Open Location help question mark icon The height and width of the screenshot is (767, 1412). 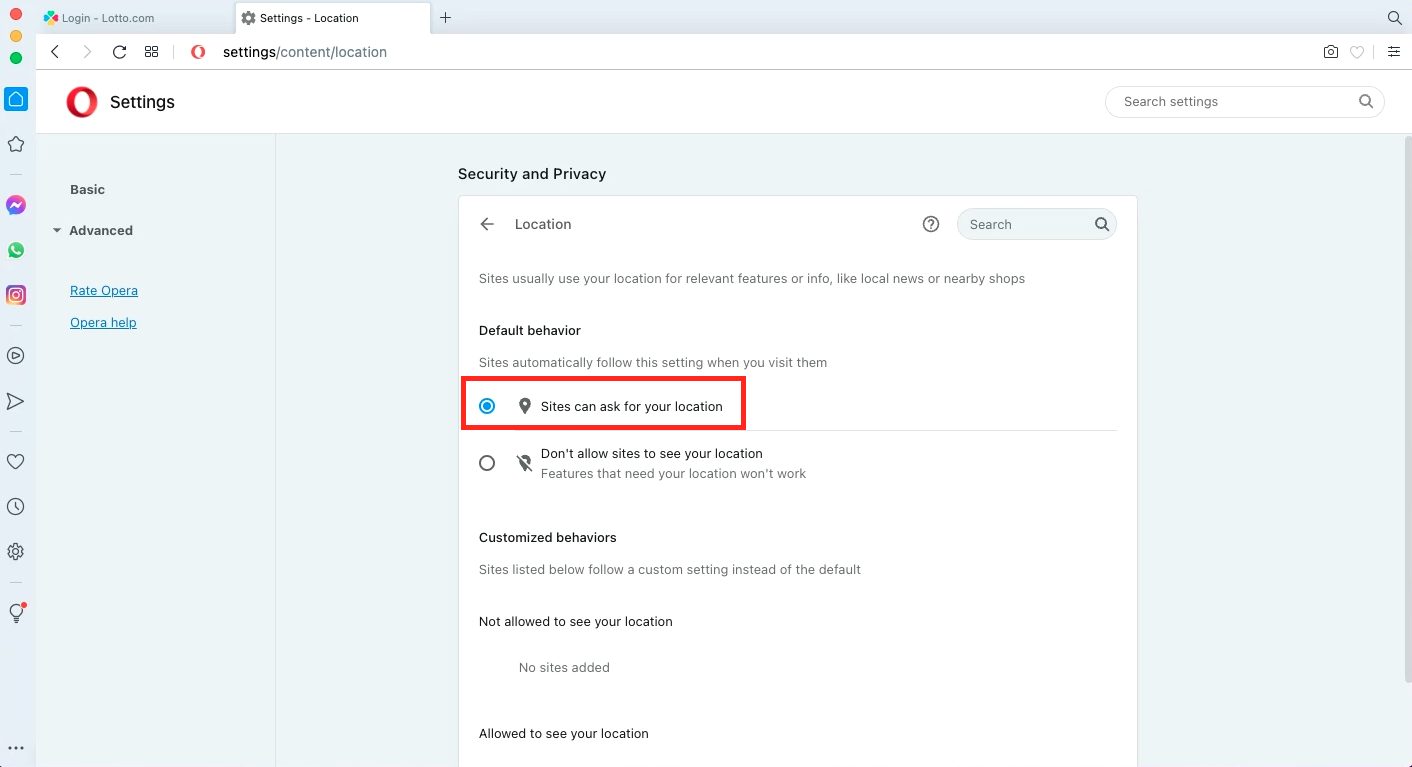point(931,224)
